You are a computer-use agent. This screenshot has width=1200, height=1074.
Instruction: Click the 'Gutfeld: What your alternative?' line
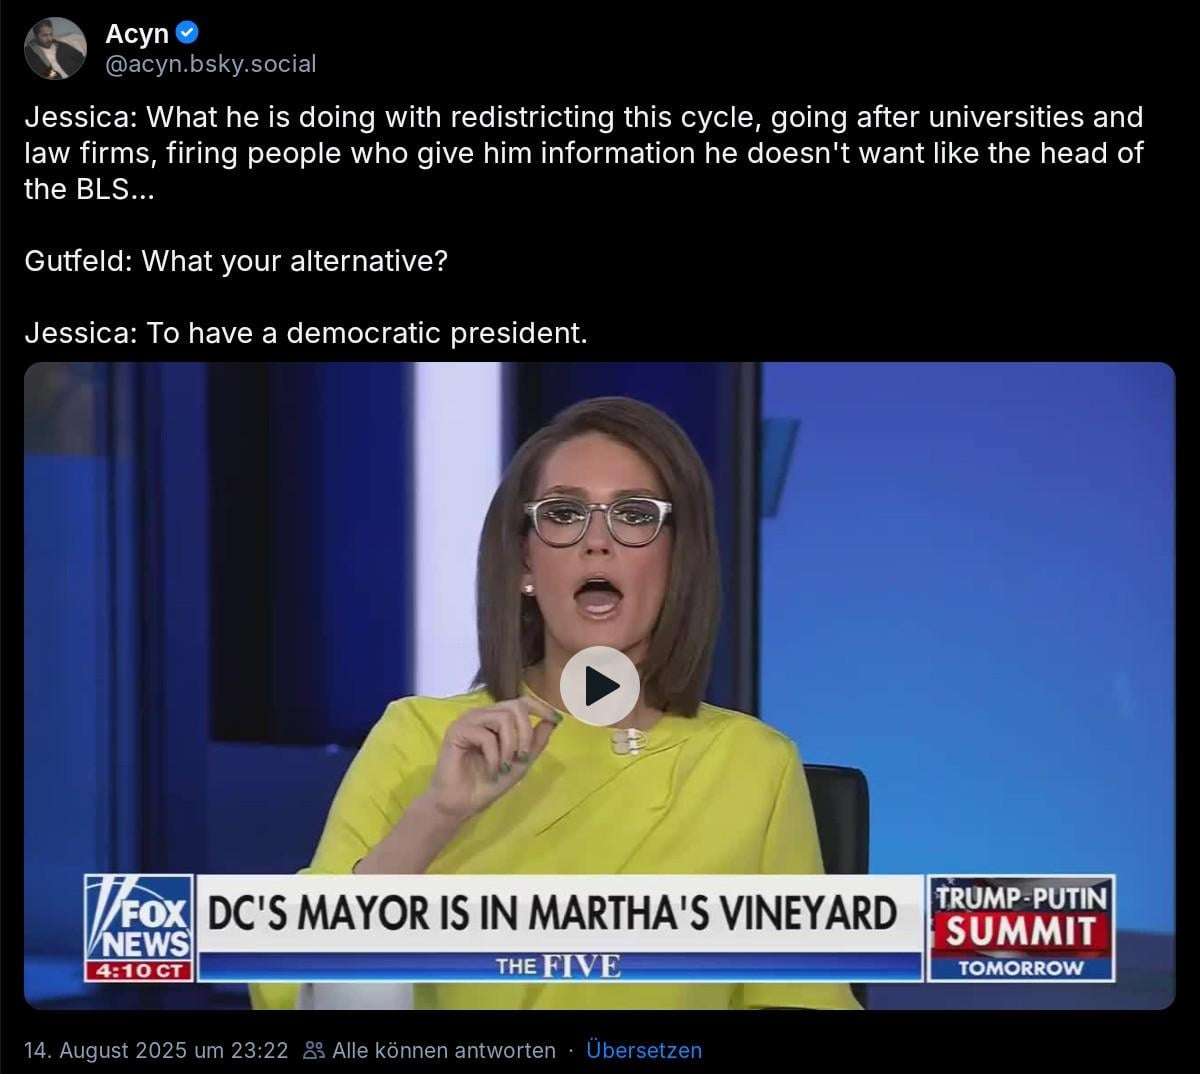click(x=236, y=261)
